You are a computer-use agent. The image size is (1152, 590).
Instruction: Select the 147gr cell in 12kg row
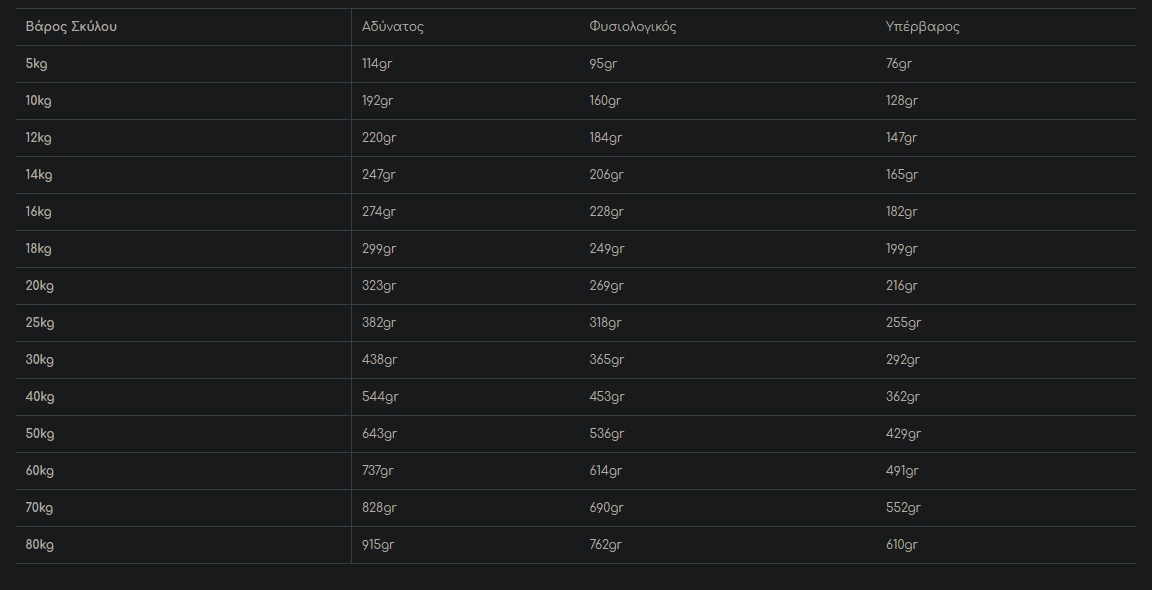pyautogui.click(x=901, y=138)
